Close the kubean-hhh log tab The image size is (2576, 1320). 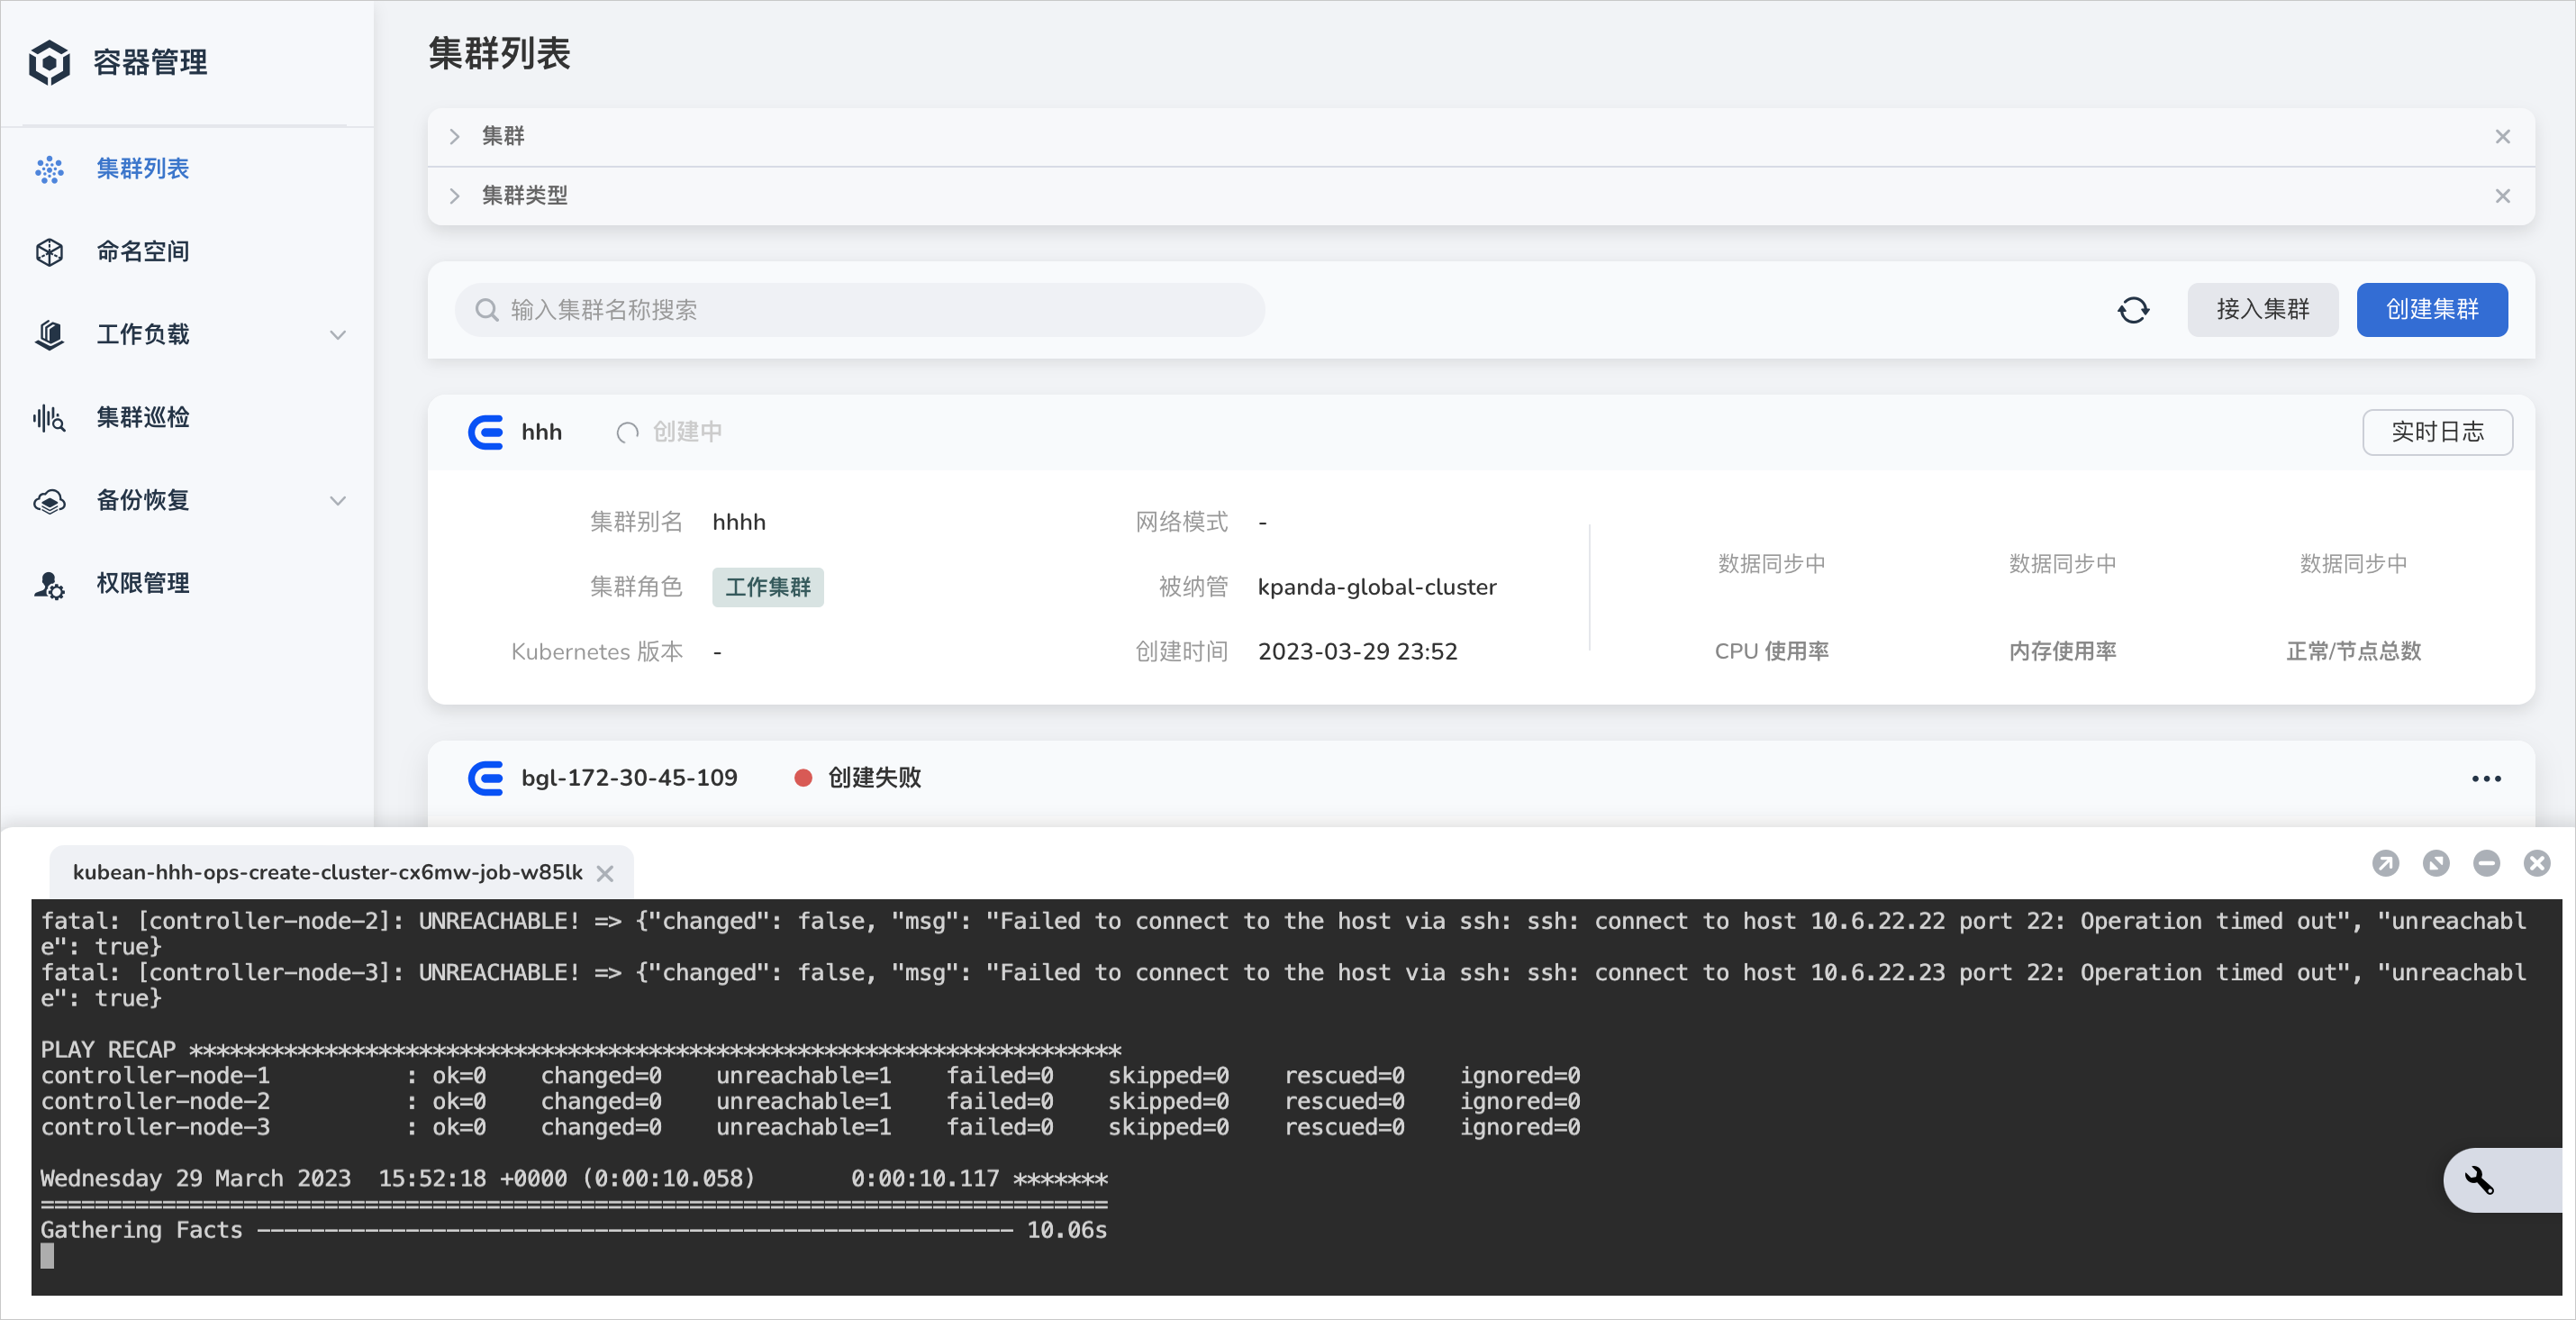click(605, 874)
